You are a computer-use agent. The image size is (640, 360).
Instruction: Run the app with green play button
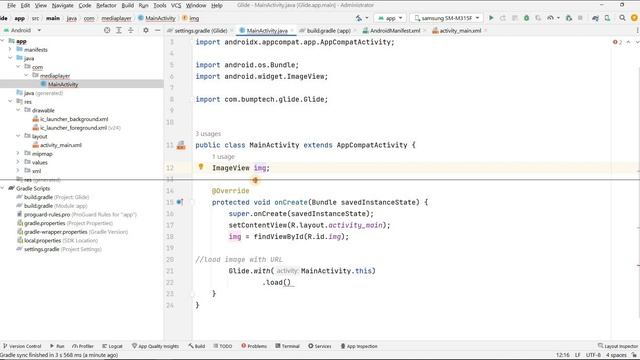pos(491,18)
